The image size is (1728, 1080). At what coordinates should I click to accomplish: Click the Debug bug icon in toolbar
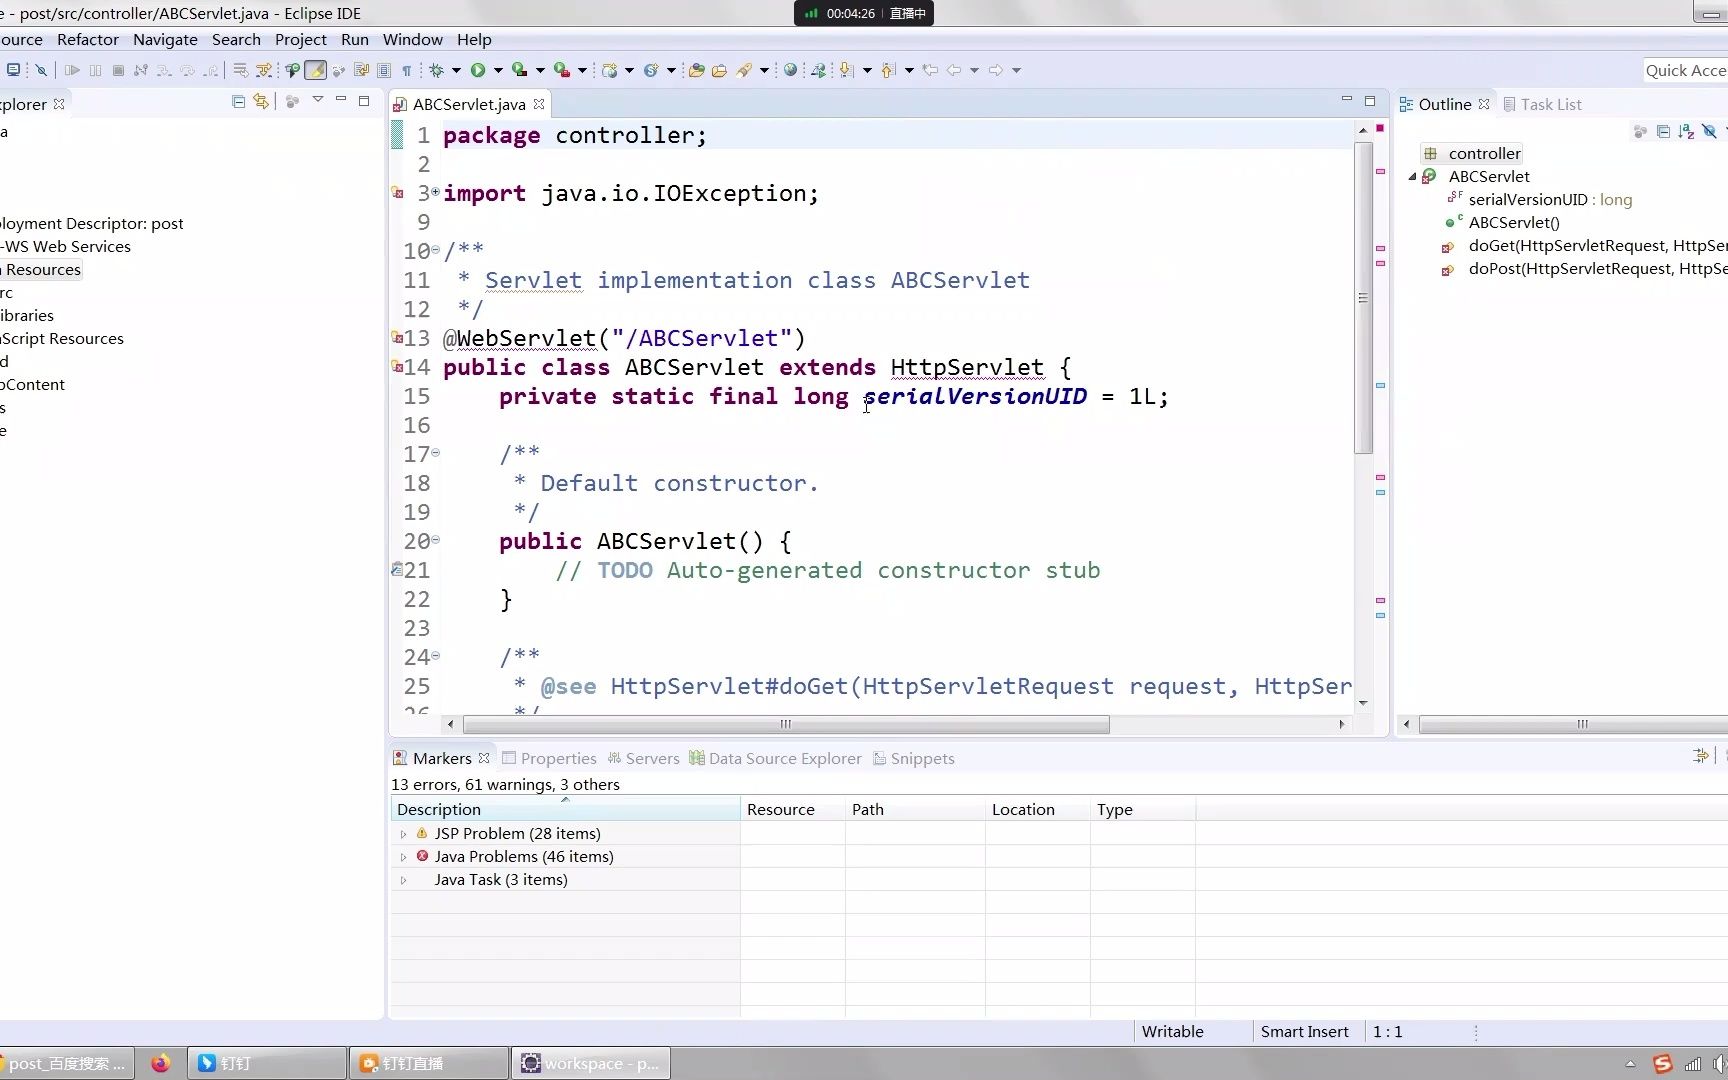[x=437, y=70]
